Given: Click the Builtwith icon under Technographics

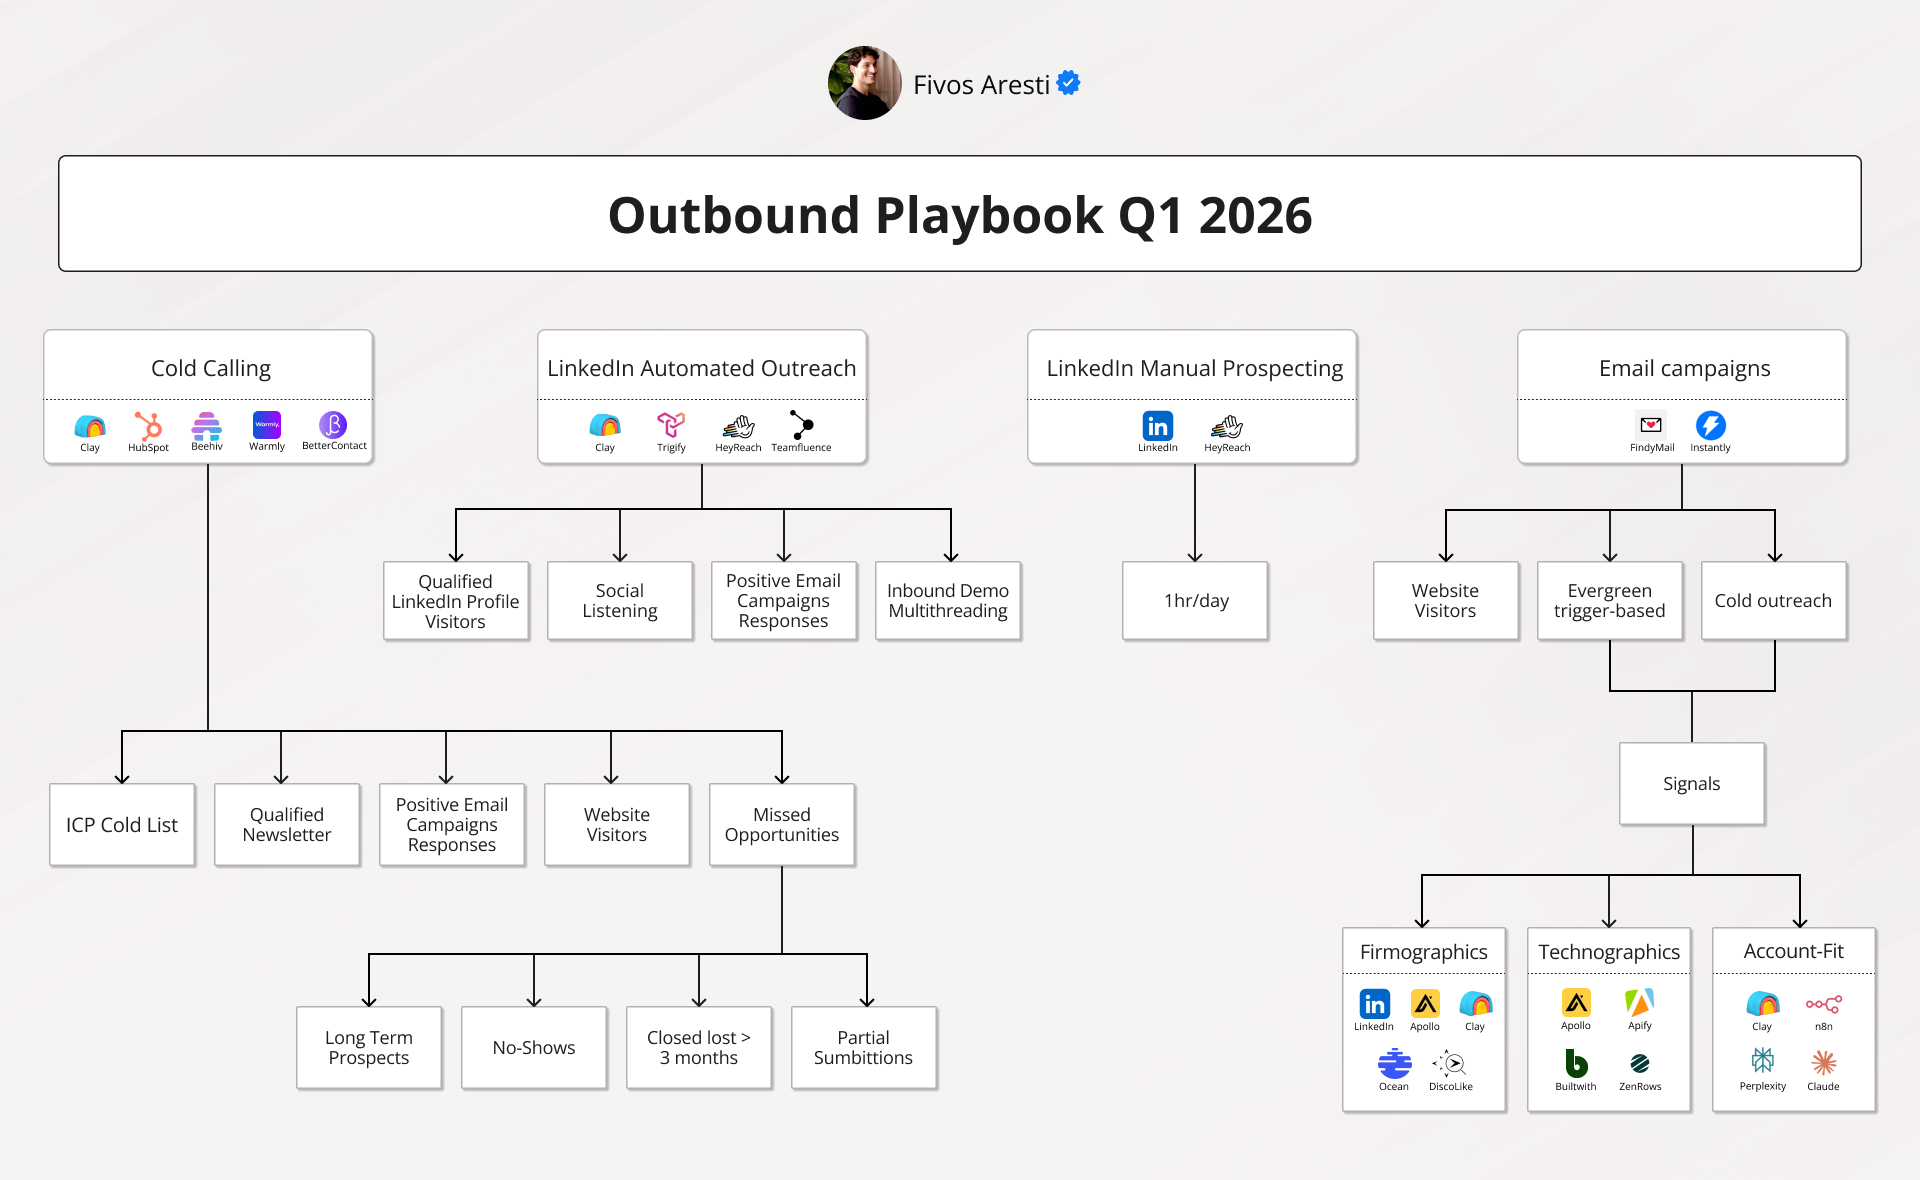Looking at the screenshot, I should point(1576,1063).
